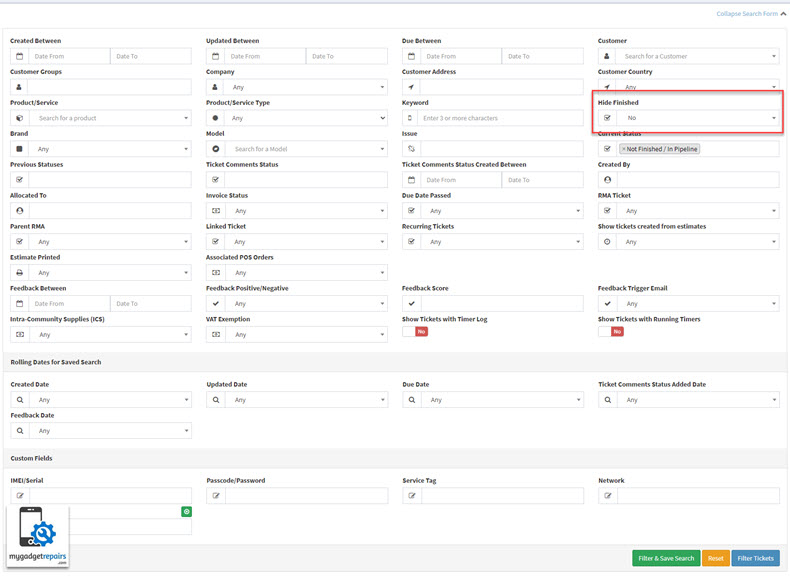This screenshot has width=790, height=576.
Task: Open the Hide Finished dropdown
Action: 698,118
